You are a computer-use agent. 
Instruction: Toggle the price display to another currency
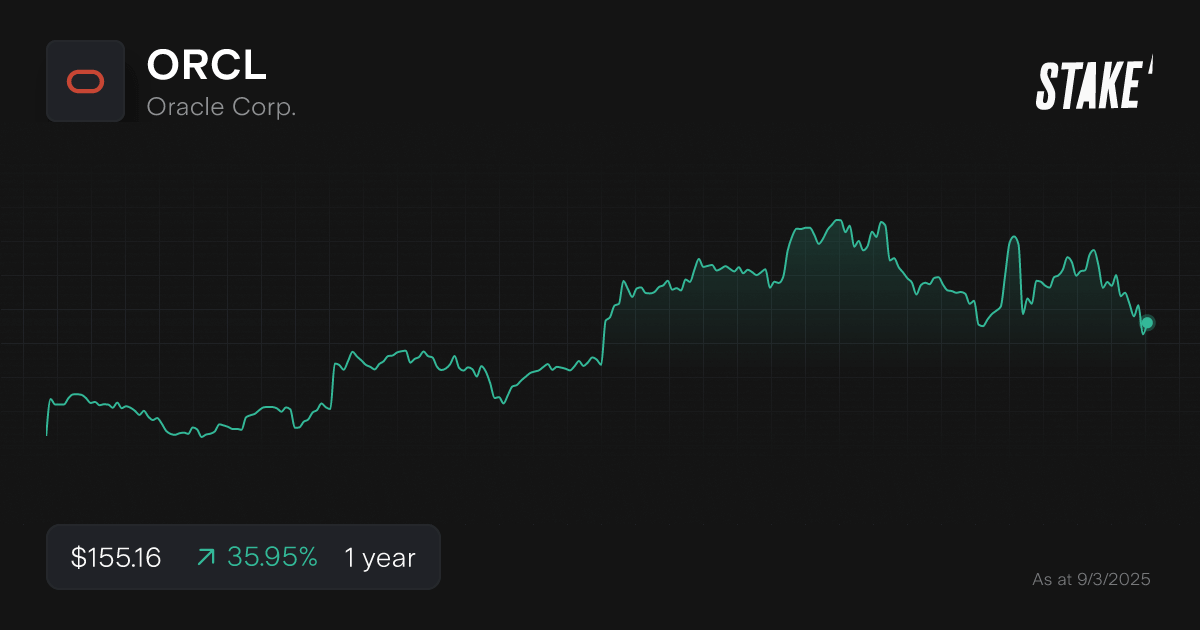114,557
